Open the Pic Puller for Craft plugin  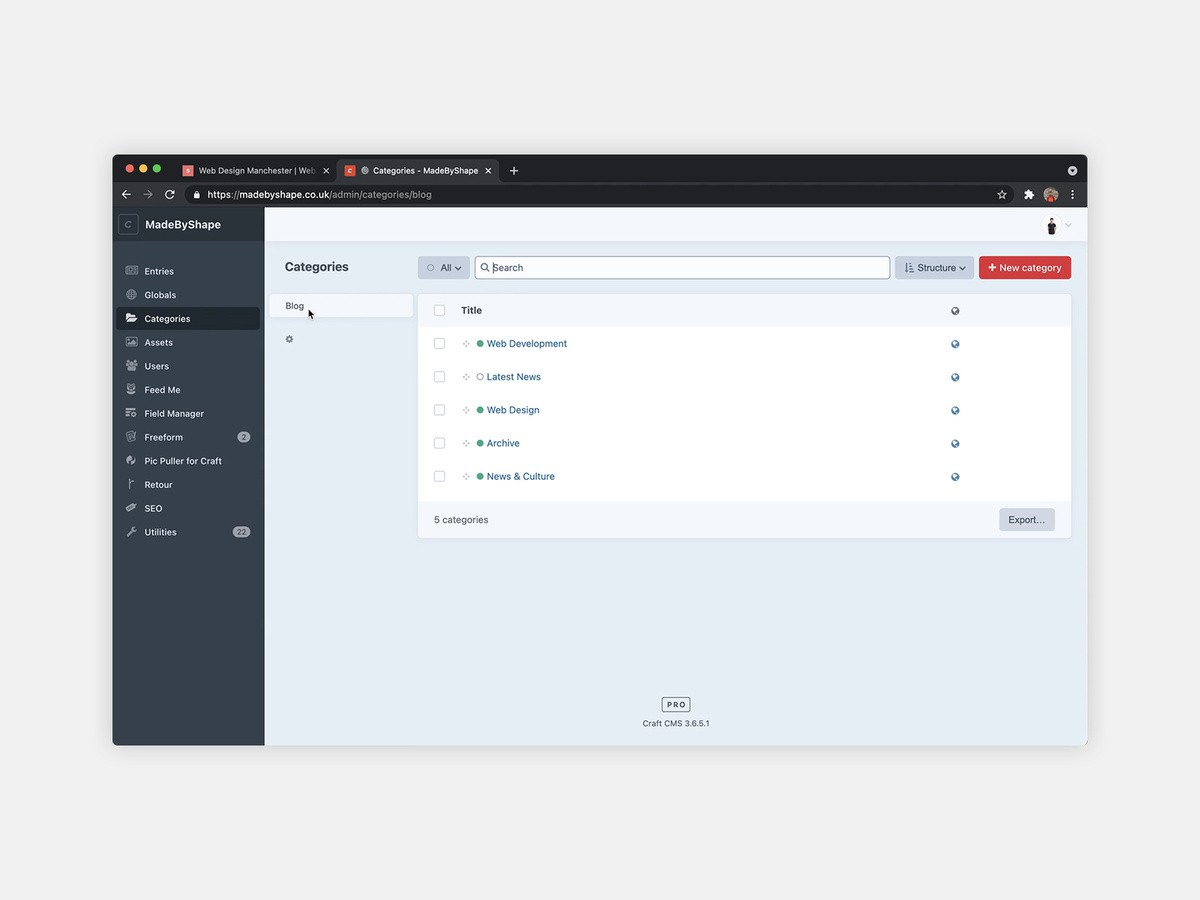133,460
